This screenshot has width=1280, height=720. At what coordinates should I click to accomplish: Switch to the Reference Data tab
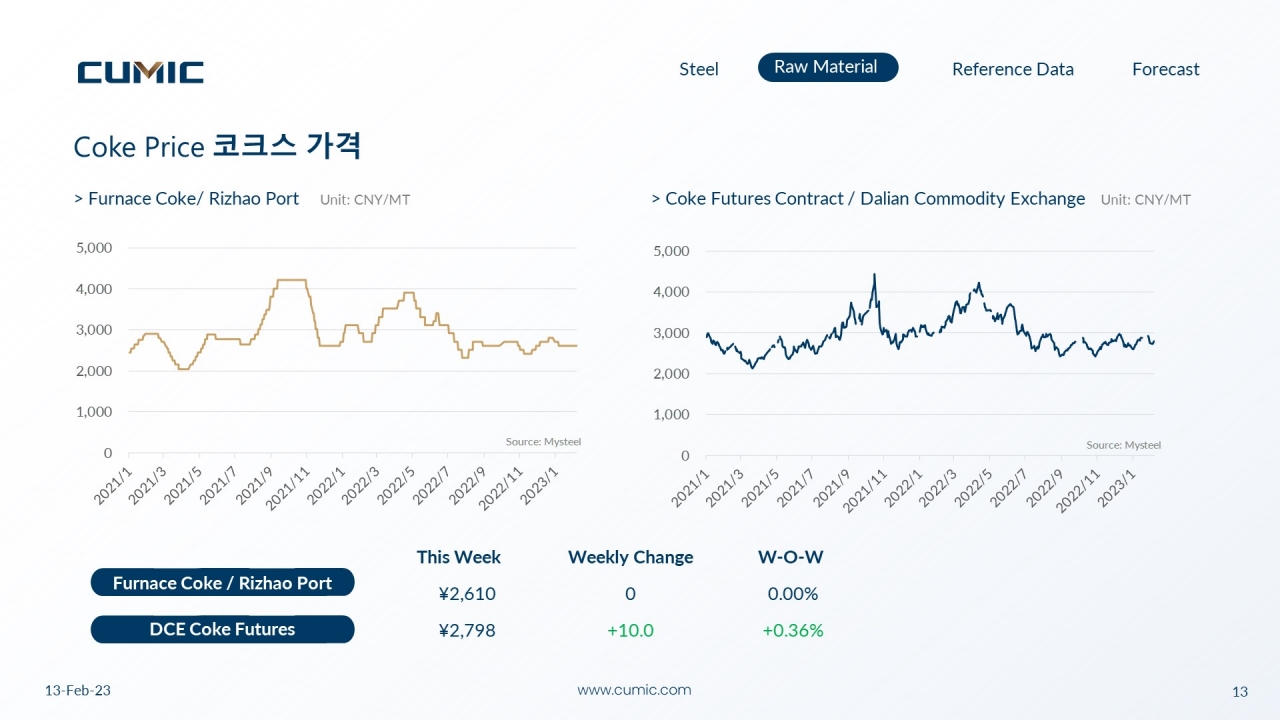(1013, 69)
